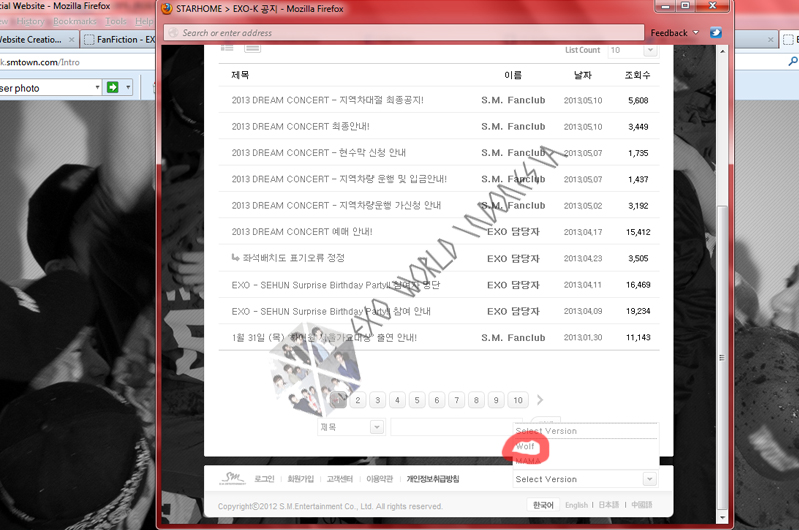Choose MAMA in version list
The height and width of the screenshot is (530, 799).
pyautogui.click(x=527, y=461)
